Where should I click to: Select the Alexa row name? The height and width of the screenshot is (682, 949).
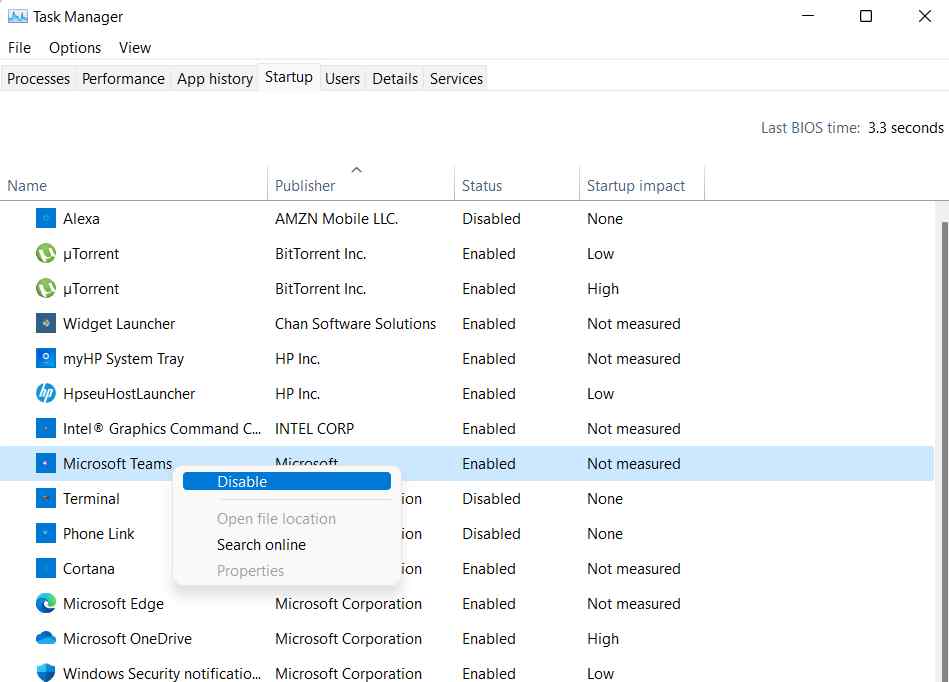(x=81, y=218)
